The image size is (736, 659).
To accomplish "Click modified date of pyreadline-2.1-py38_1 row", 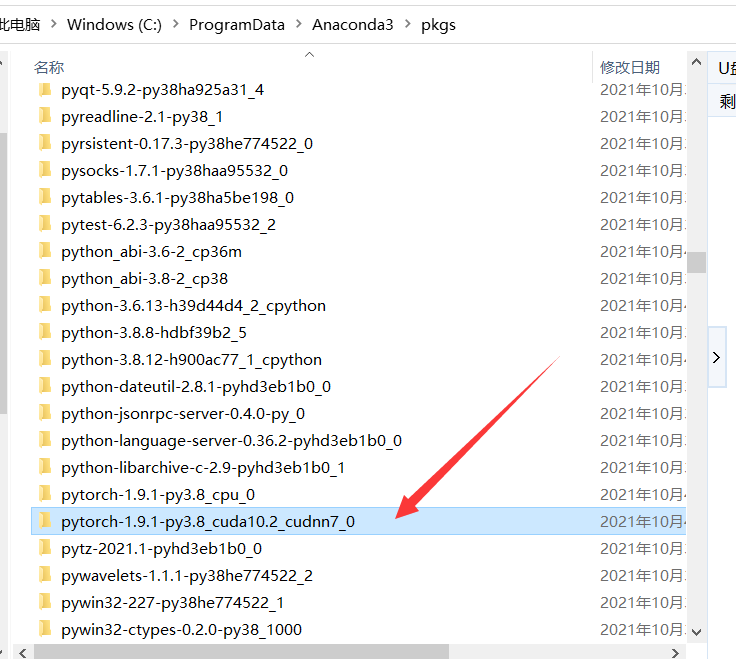I will click(x=643, y=116).
